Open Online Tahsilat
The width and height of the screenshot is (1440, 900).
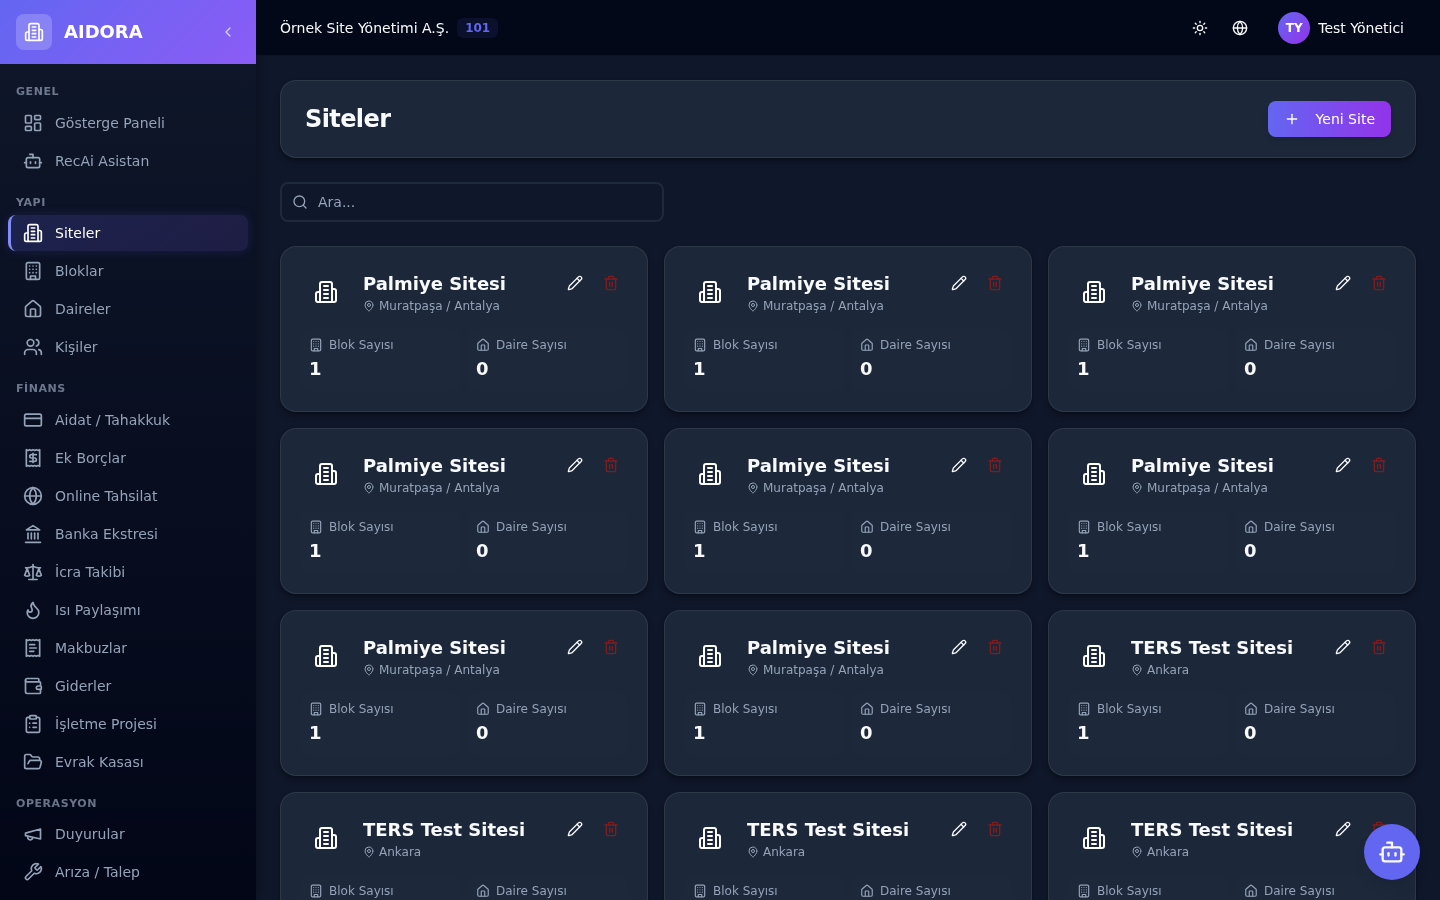[x=128, y=496]
